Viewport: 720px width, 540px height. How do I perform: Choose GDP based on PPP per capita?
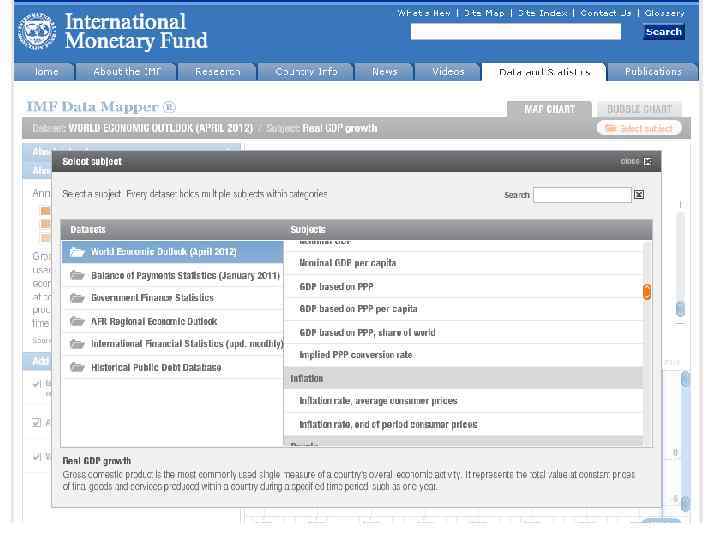tap(463, 309)
